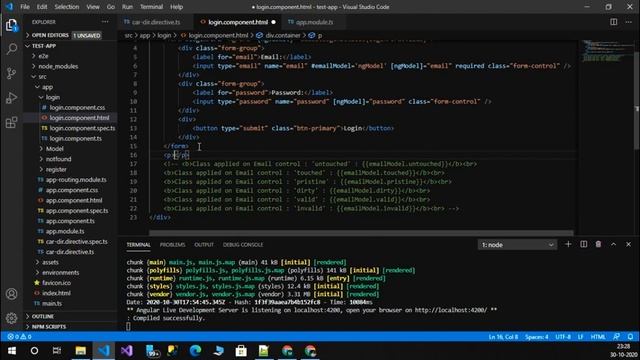Open the Selection menu
Viewport: 640px width, 360px height.
pyautogui.click(x=67, y=7)
